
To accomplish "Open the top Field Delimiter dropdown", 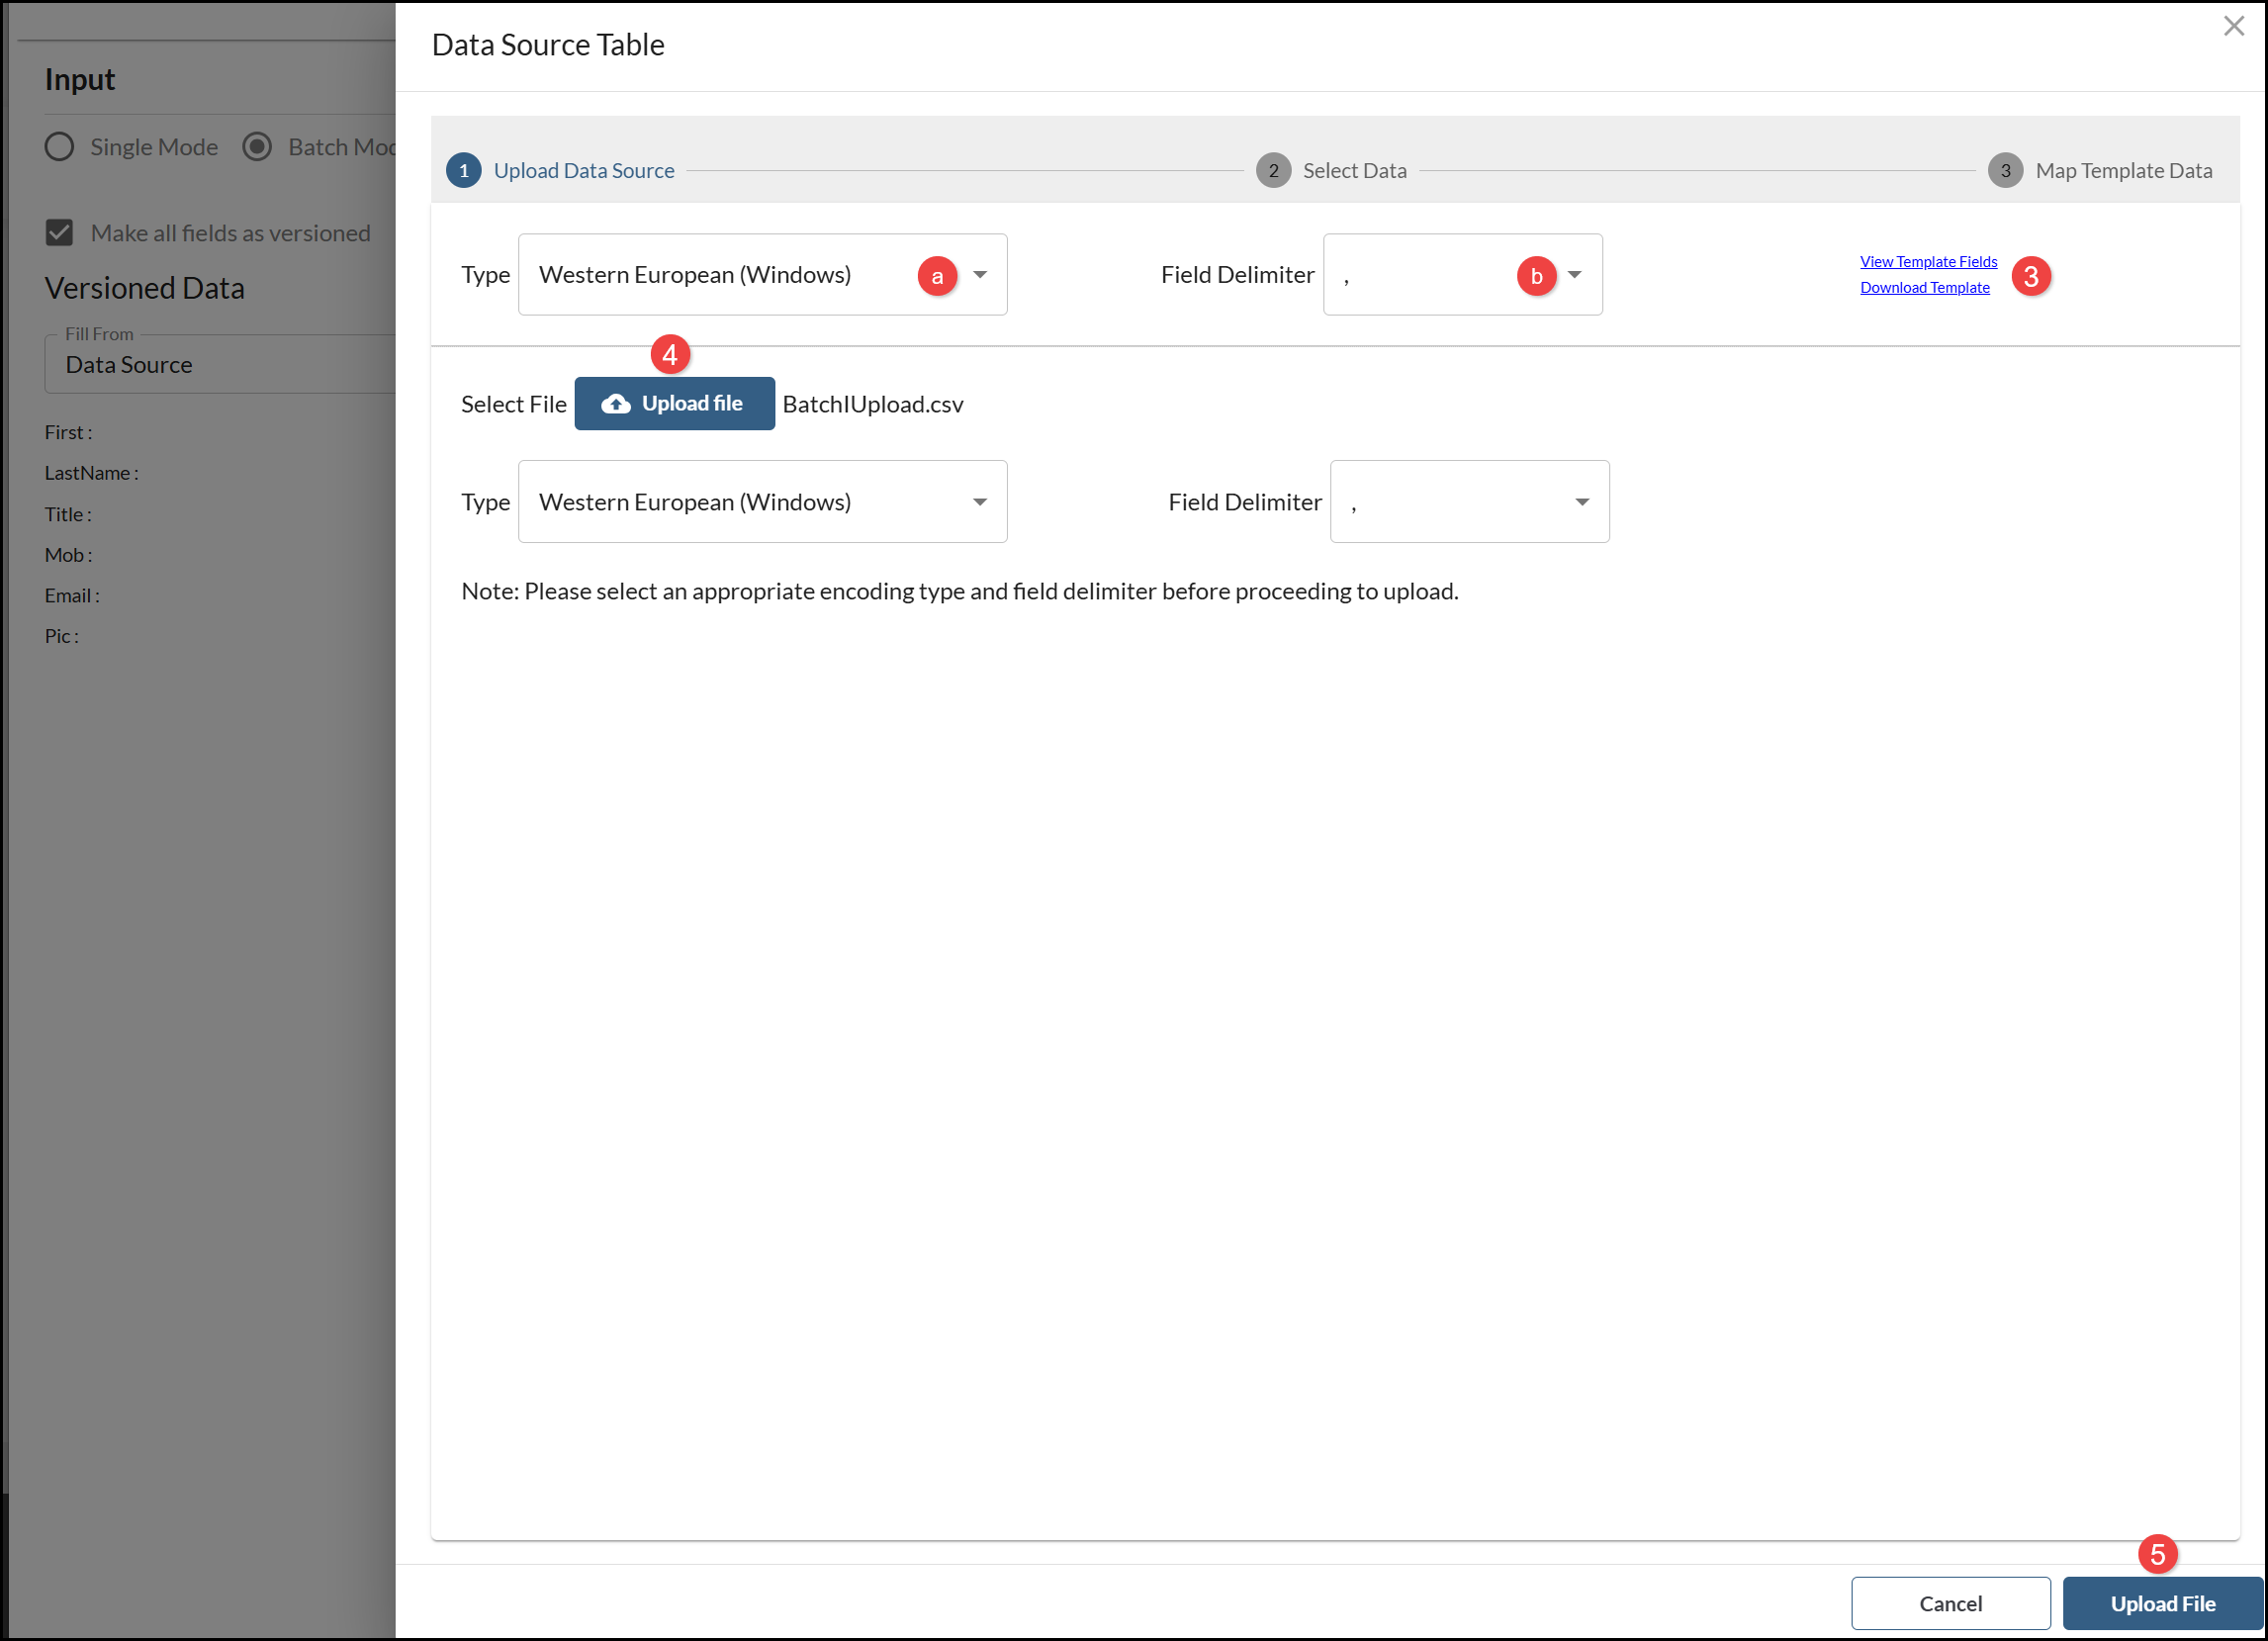I will point(1574,275).
